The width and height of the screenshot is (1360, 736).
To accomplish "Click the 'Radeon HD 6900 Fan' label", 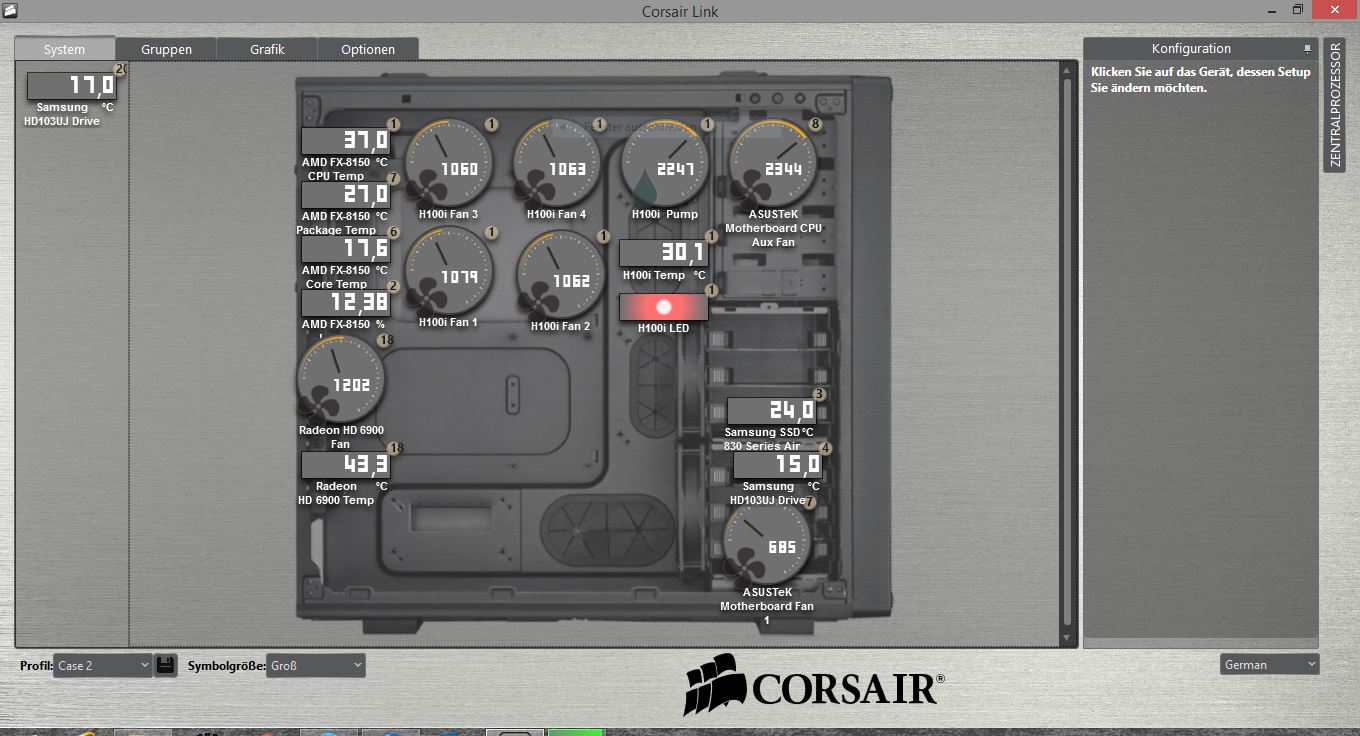I will coord(341,437).
